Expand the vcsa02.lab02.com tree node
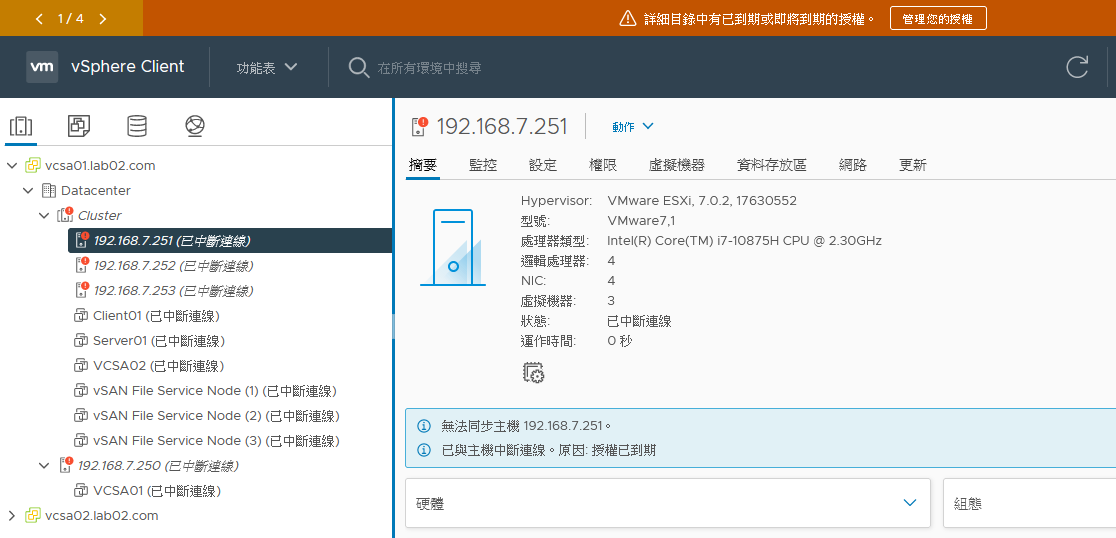Screen dimensions: 1116x538 pyautogui.click(x=11, y=515)
